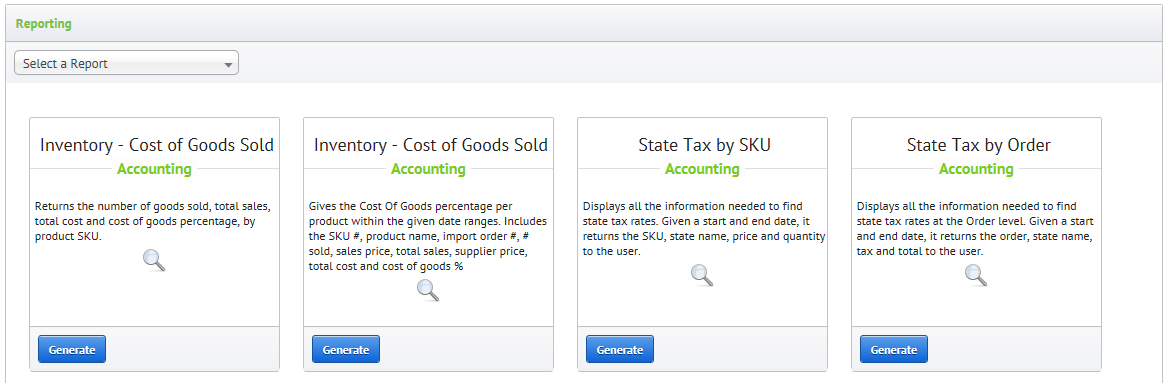Generate the goods sold by product SKU report
1168x383 pixels.
[x=72, y=349]
